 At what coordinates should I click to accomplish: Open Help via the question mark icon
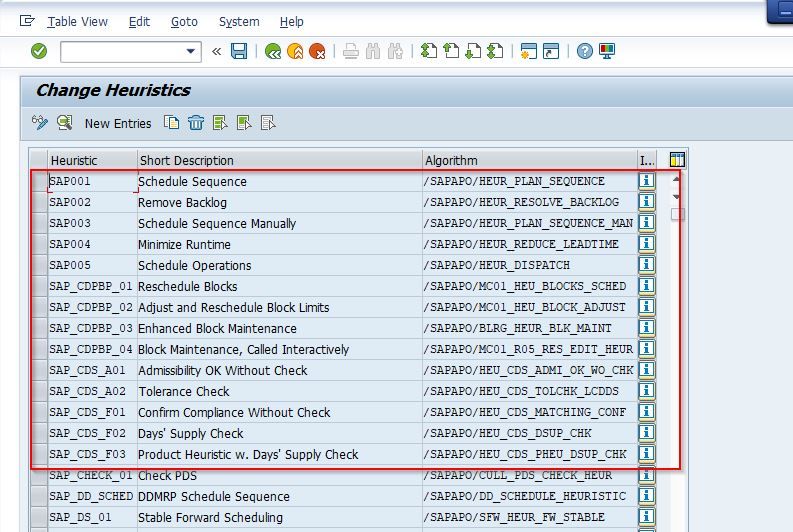(585, 51)
